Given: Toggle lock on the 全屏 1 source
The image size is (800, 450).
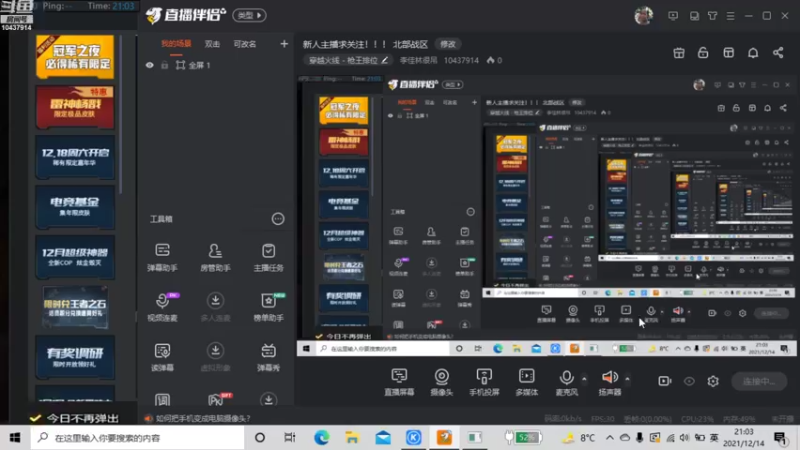Looking at the screenshot, I should tap(164, 65).
